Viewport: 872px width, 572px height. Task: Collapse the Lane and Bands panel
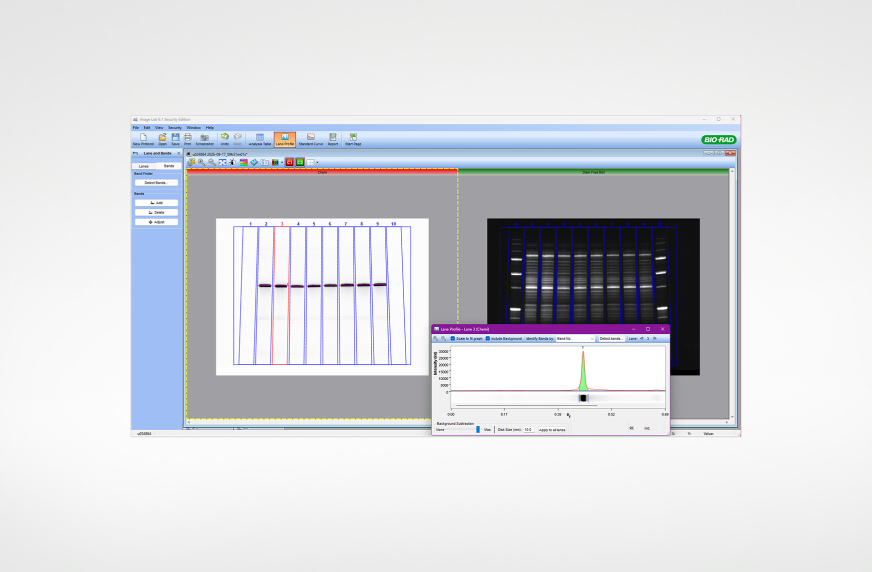[179, 153]
